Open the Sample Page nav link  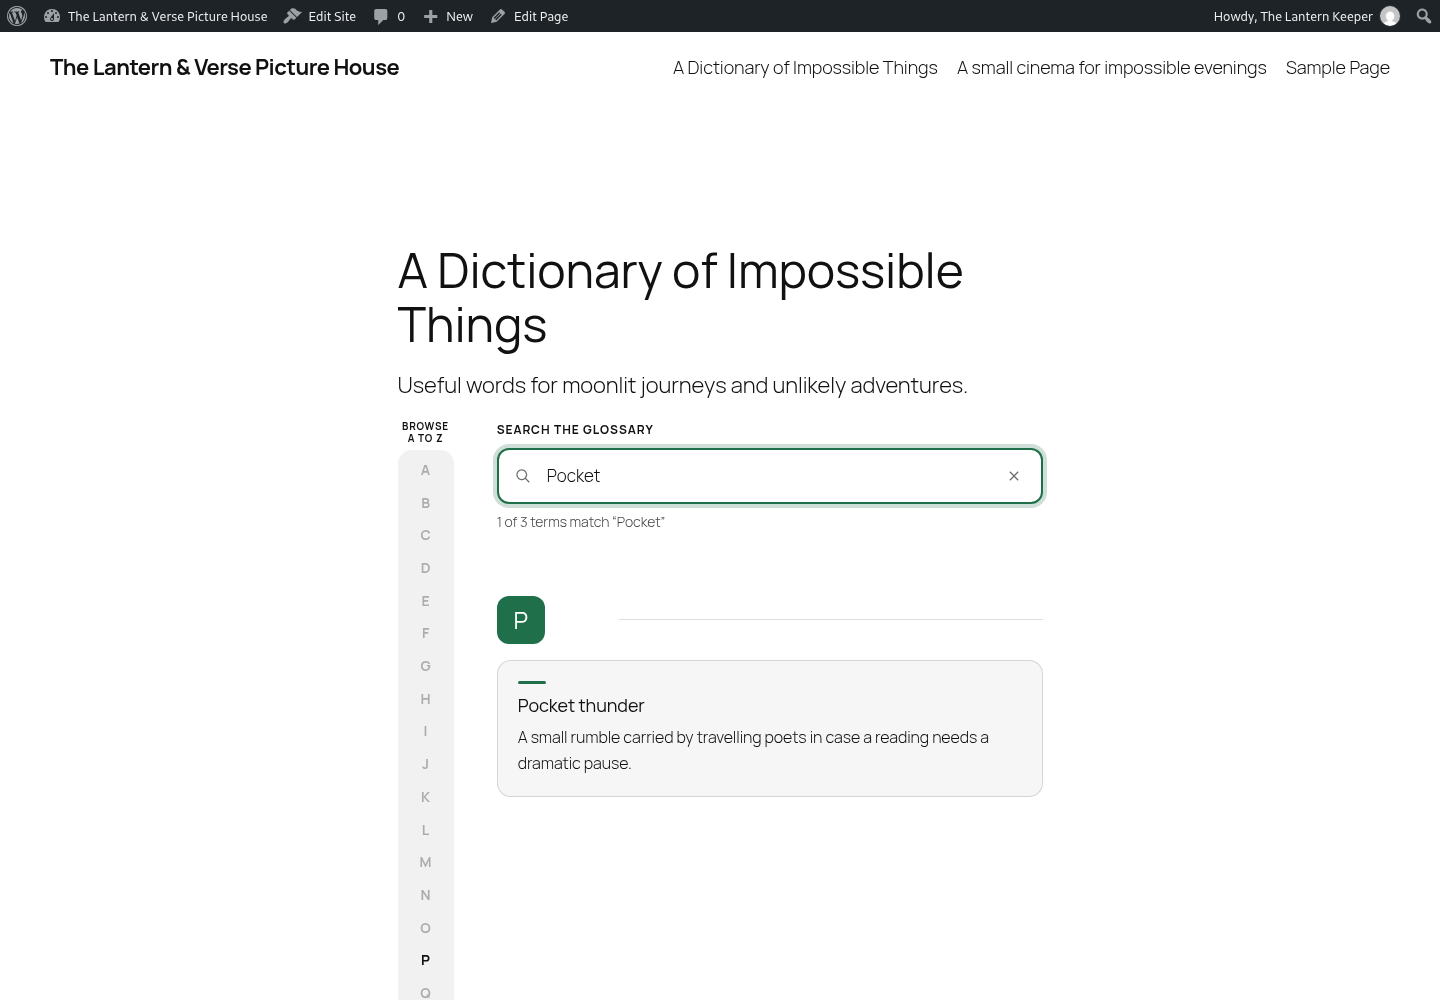[x=1337, y=68]
